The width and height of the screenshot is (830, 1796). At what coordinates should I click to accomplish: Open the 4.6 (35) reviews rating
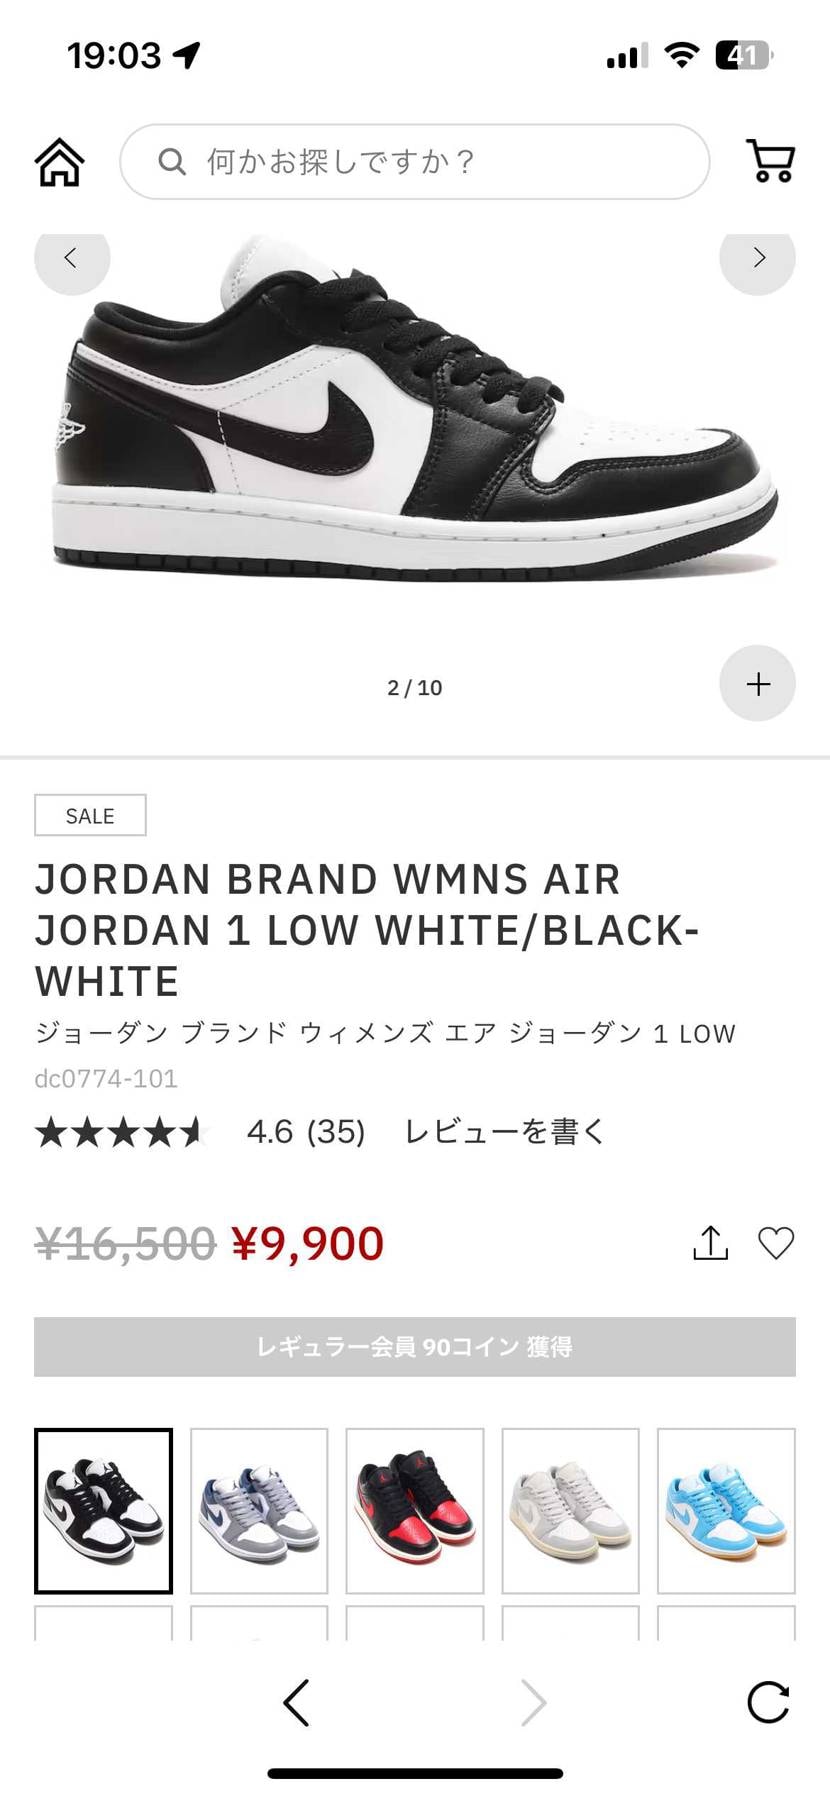(x=305, y=1132)
